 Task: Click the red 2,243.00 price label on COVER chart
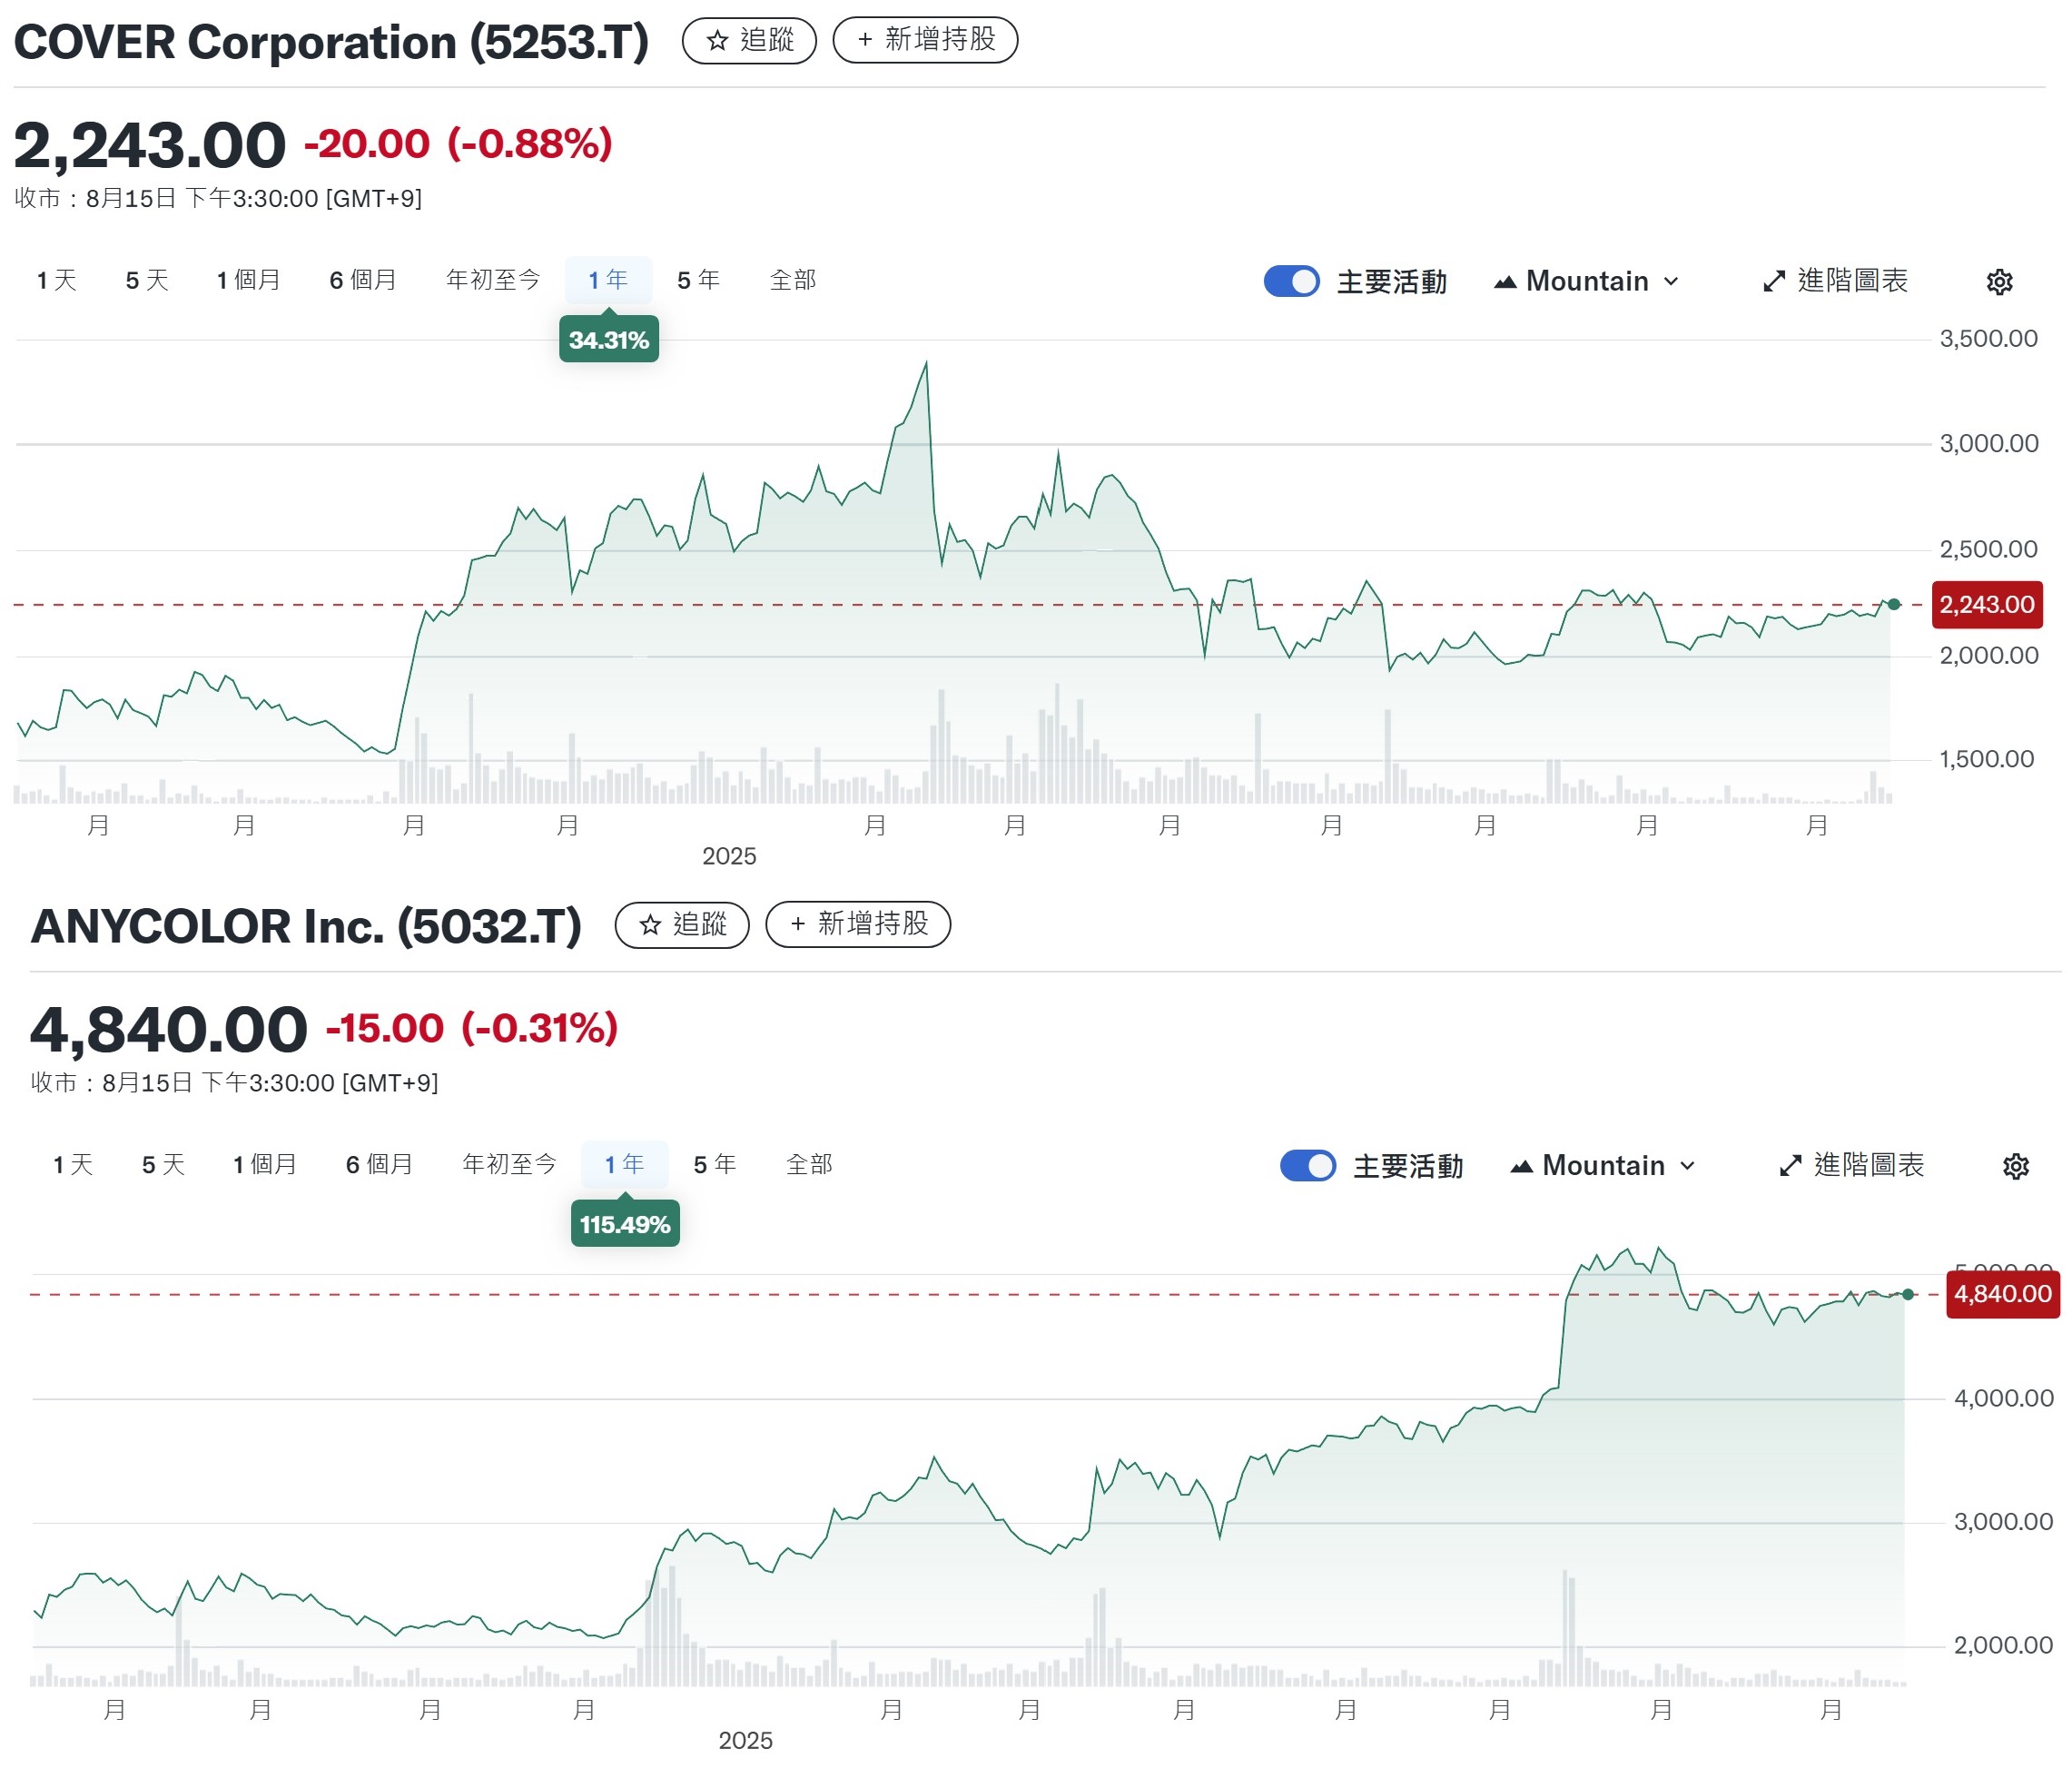point(1986,605)
